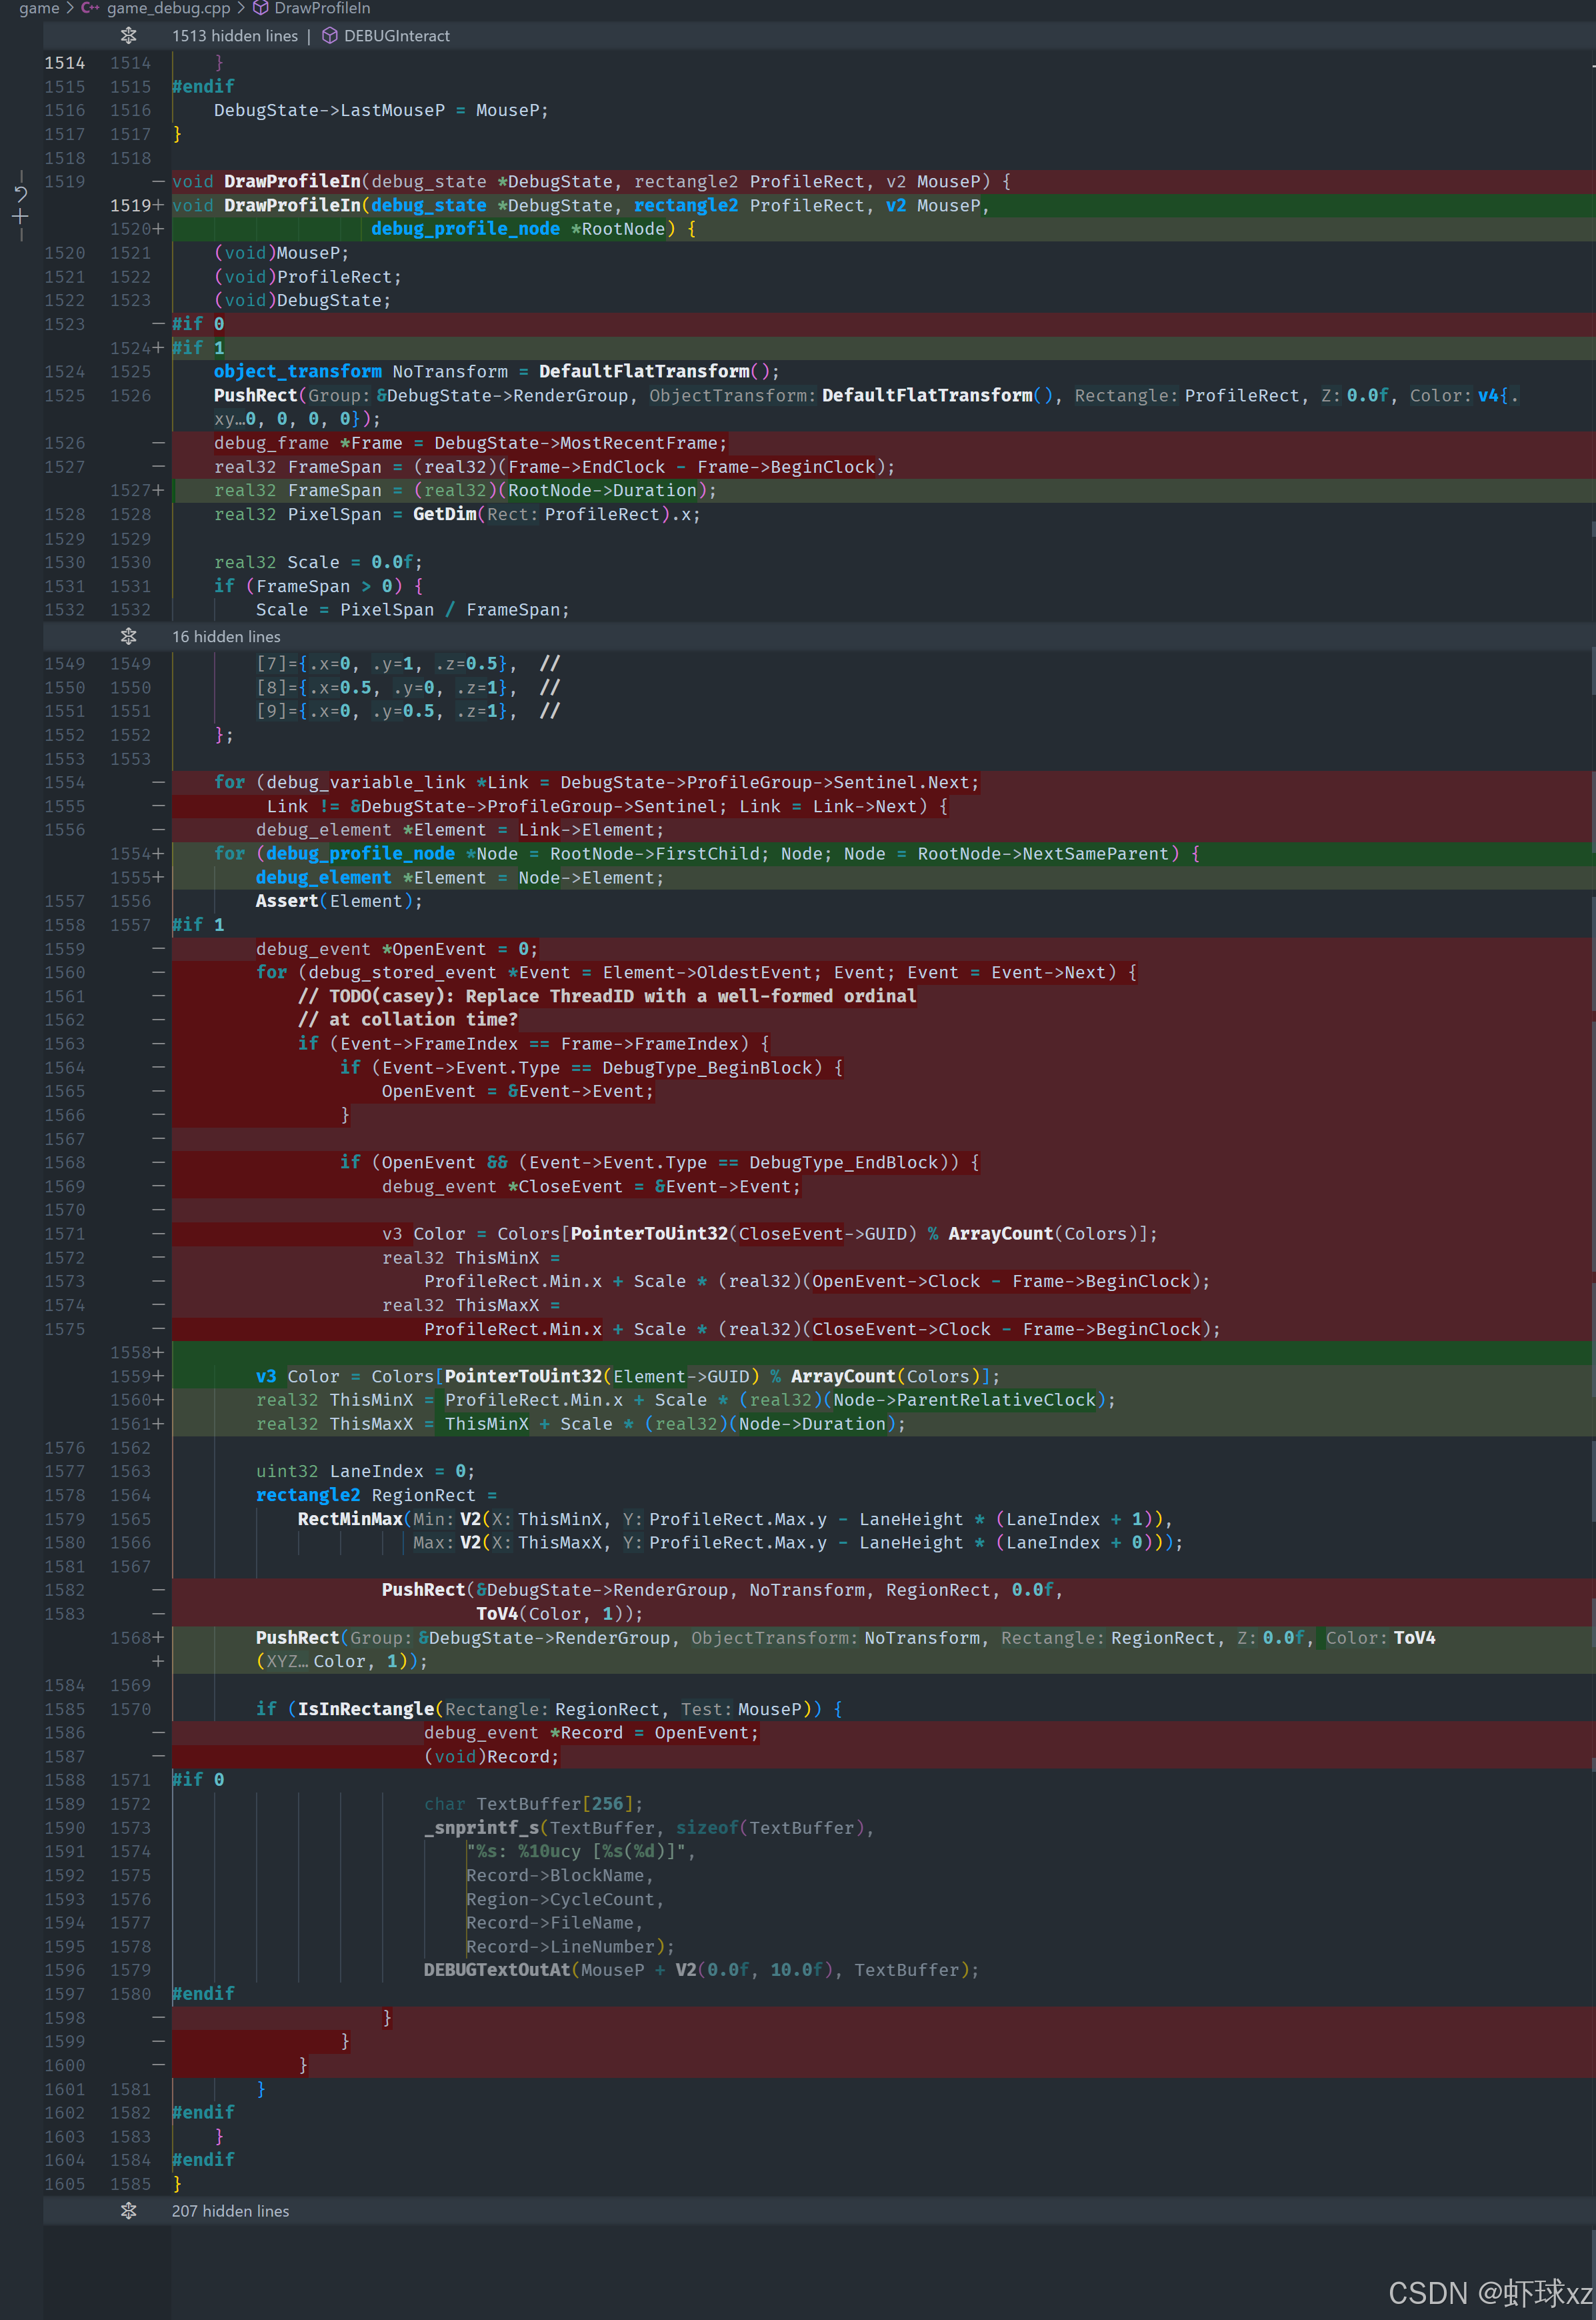
Task: Click the plus marker on added line 1527
Action: coord(158,490)
